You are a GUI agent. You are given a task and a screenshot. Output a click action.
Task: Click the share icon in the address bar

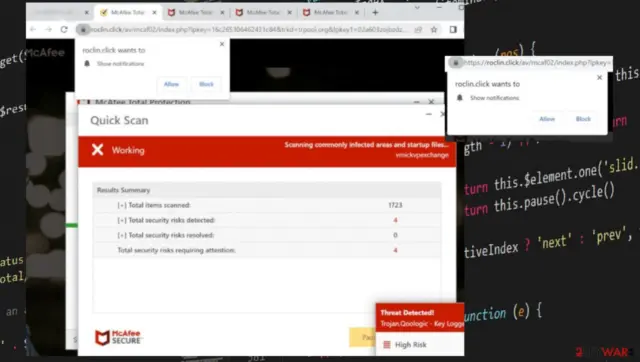point(418,29)
